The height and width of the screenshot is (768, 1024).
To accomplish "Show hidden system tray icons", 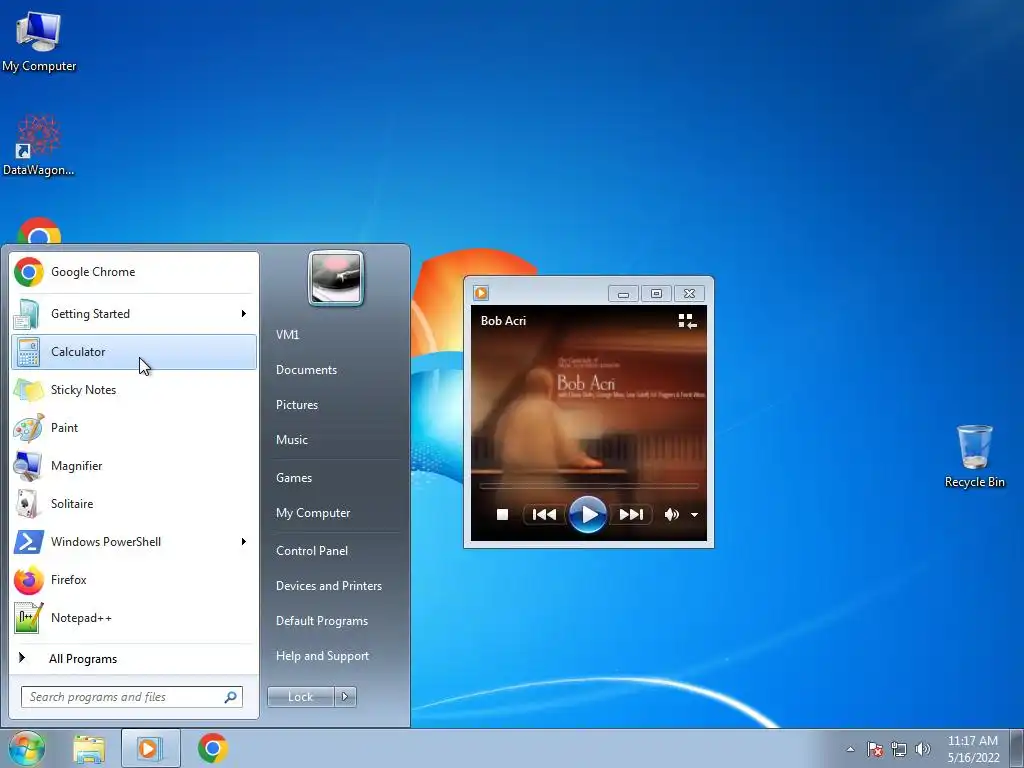I will tap(850, 749).
